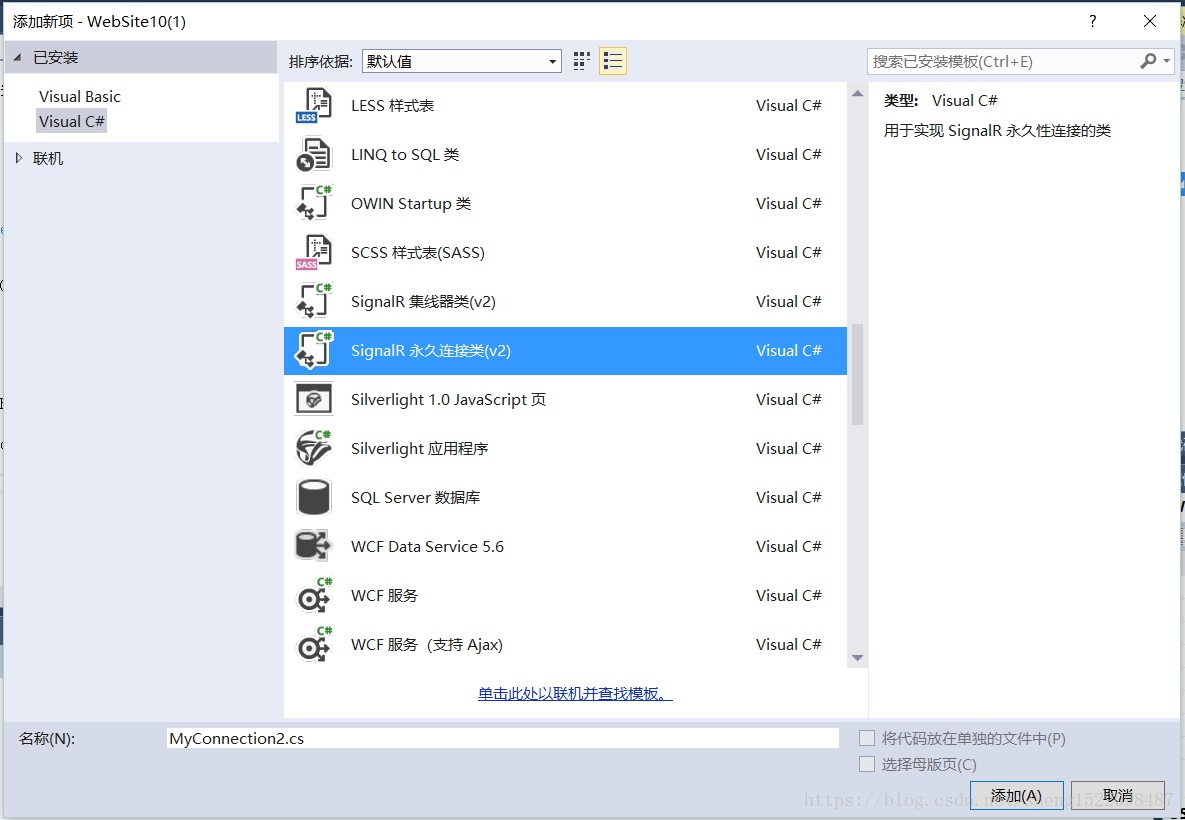Image resolution: width=1185 pixels, height=820 pixels.
Task: Select the Silverlight 应用程序 row text
Action: coord(419,449)
